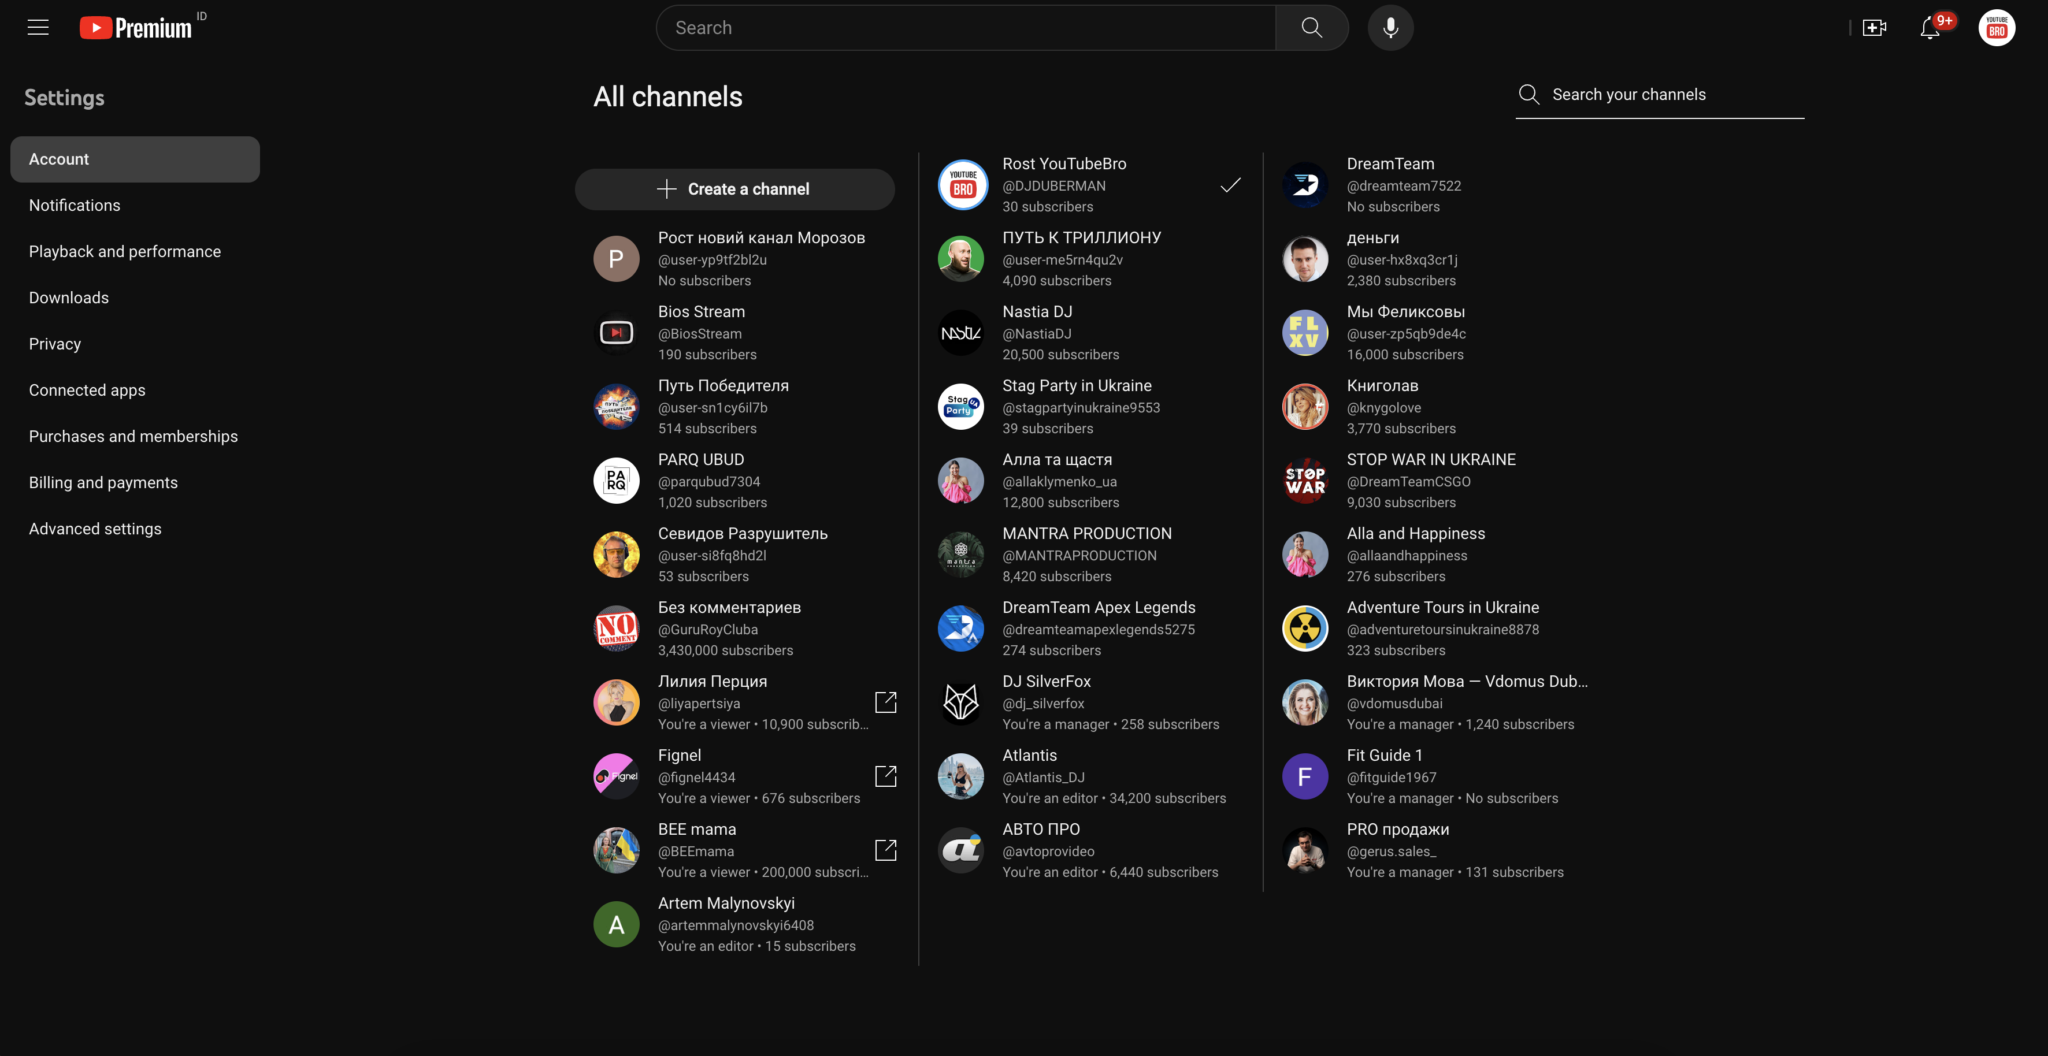Click the STOP WAR IN UKRAINE avatar
The image size is (2048, 1056).
(x=1305, y=481)
